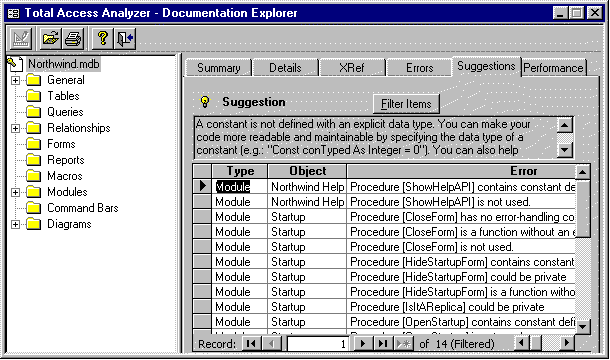Open a database with folder icon

51,38
